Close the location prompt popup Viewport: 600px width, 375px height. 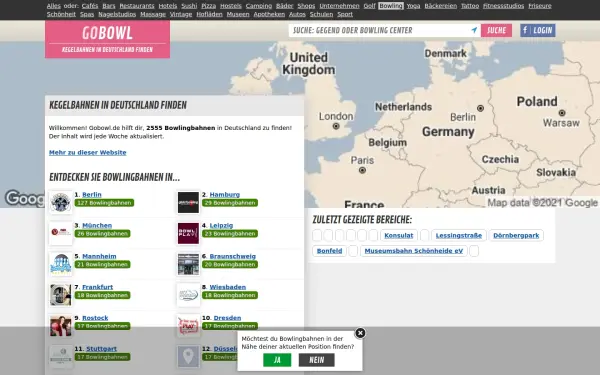pyautogui.click(x=360, y=333)
